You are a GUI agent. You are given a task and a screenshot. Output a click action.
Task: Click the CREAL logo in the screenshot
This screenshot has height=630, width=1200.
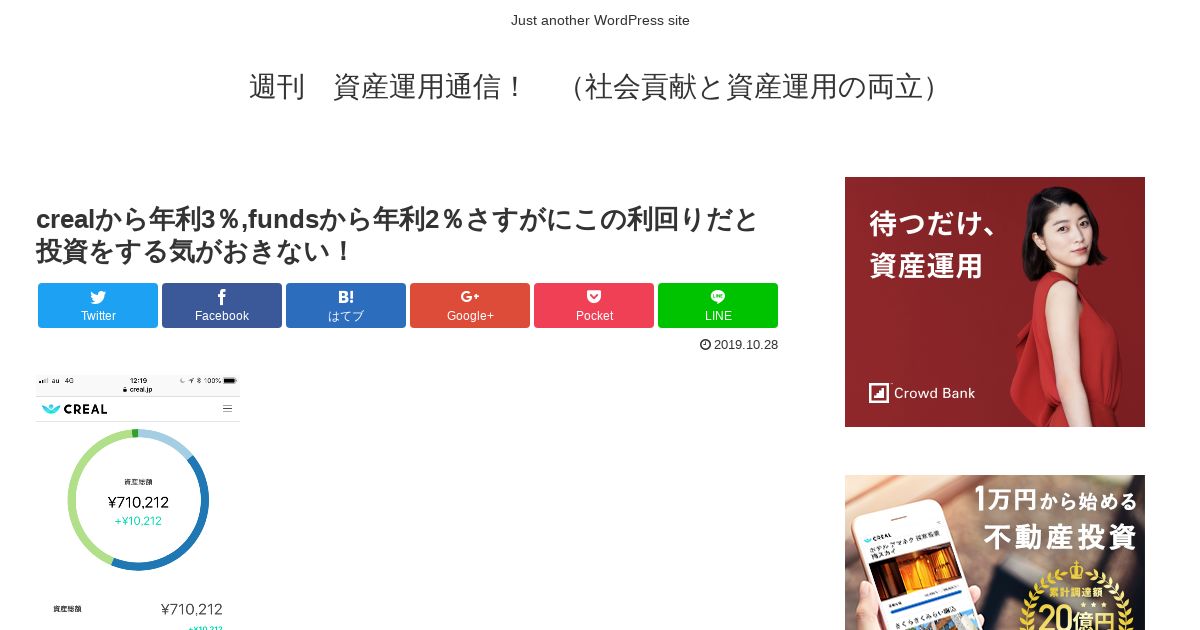pyautogui.click(x=75, y=408)
